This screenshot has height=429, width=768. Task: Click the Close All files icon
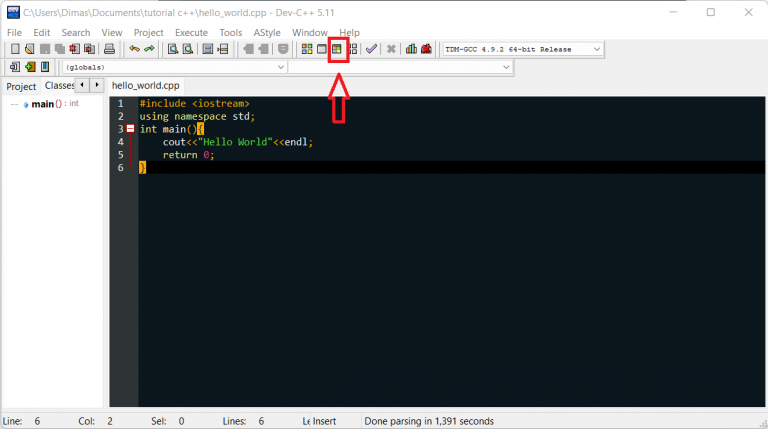90,49
